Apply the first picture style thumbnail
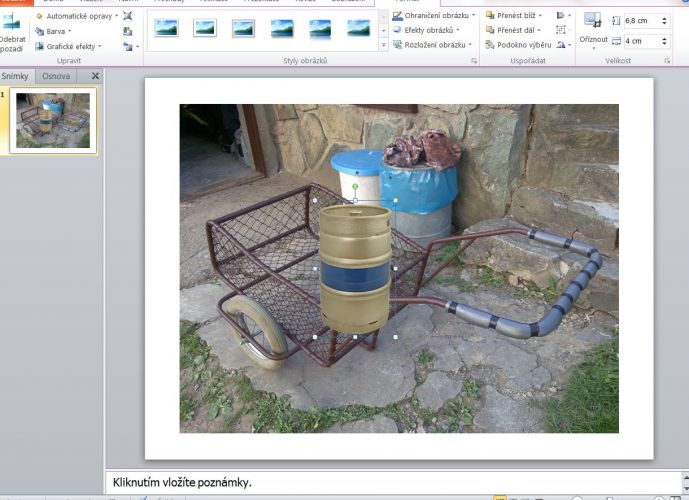The image size is (689, 500). pyautogui.click(x=167, y=28)
